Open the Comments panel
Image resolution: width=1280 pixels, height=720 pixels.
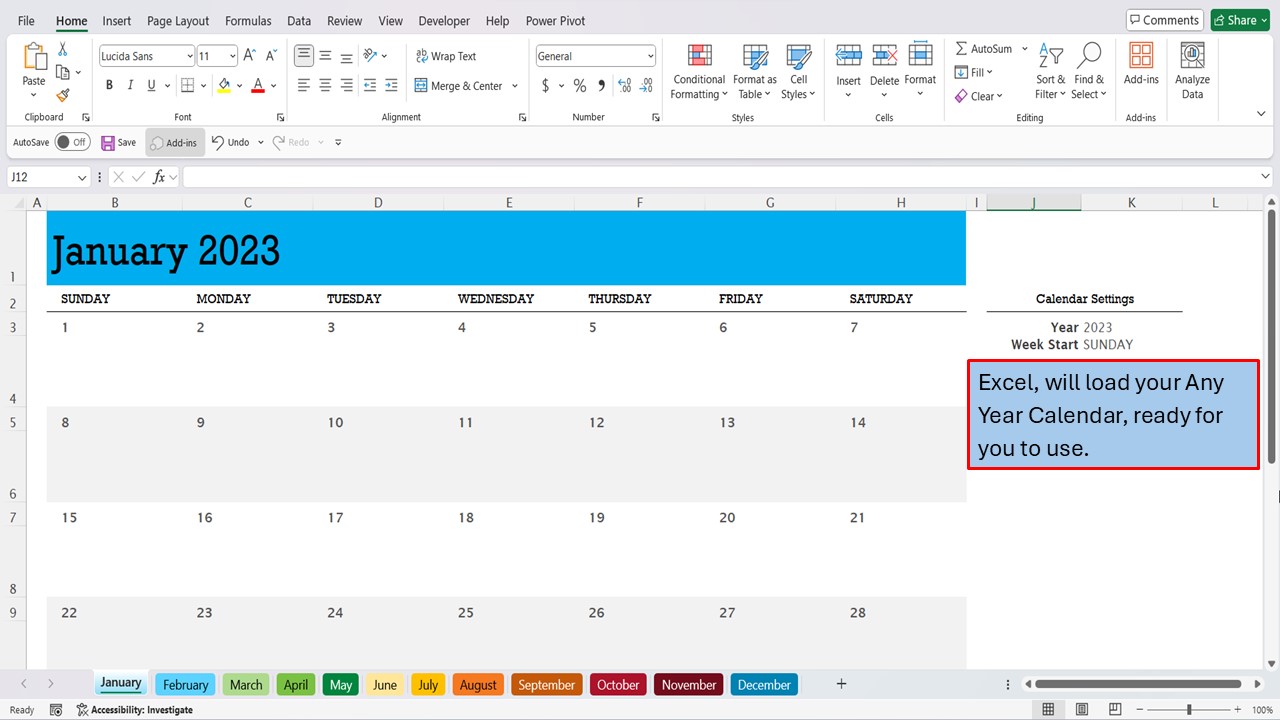tap(1163, 19)
